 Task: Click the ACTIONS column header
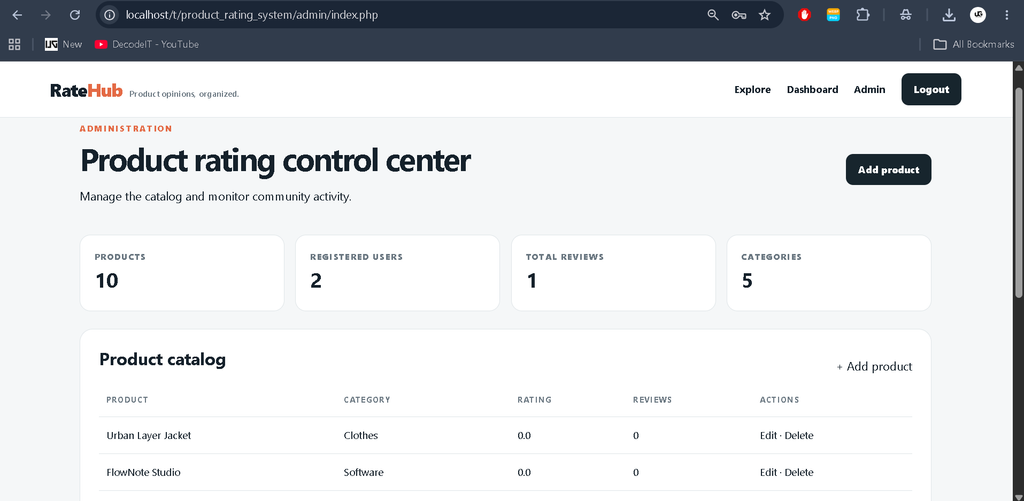(x=779, y=400)
